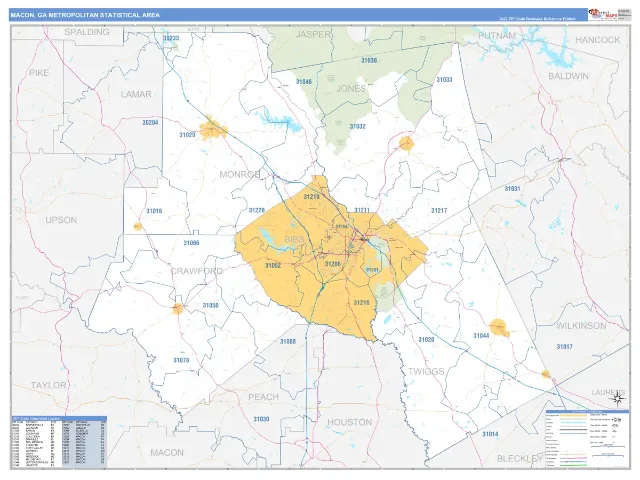Click ZIP code 31210
Image resolution: width=640 pixels, height=480 pixels.
[311, 197]
